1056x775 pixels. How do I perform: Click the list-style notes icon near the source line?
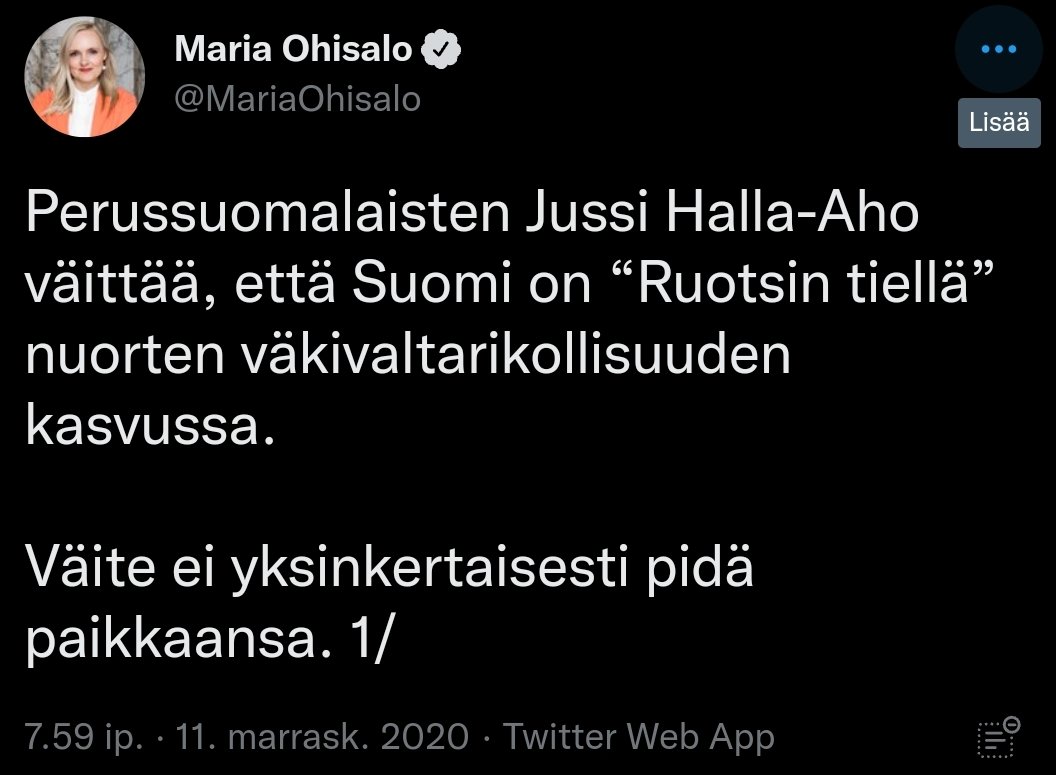coord(999,737)
